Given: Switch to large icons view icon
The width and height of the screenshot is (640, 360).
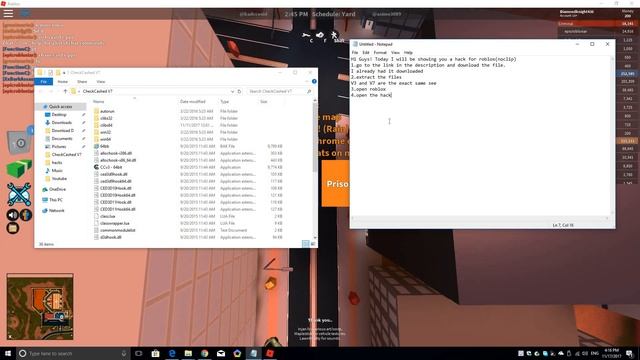Looking at the screenshot, I should click(x=313, y=244).
